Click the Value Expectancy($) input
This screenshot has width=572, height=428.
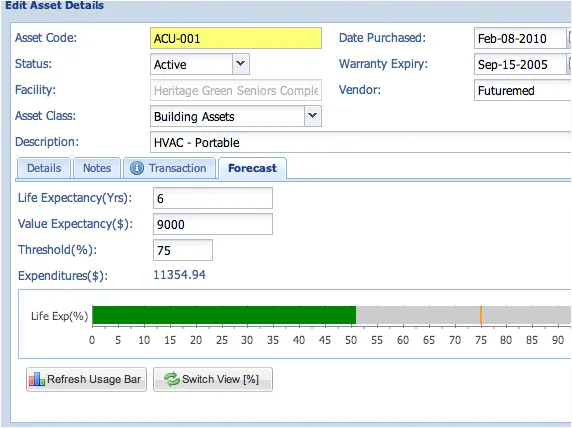click(213, 224)
